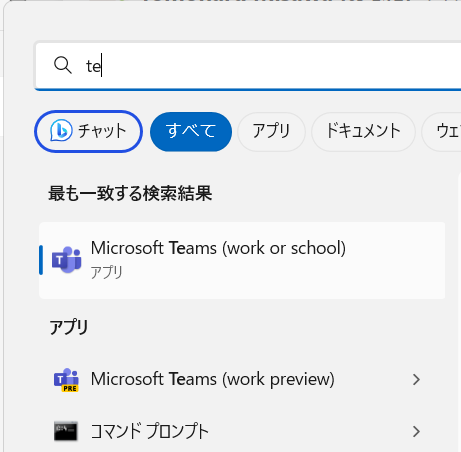Open Microsoft Teams (work preview) result text
Viewport: 461px width, 452px height.
(213, 379)
